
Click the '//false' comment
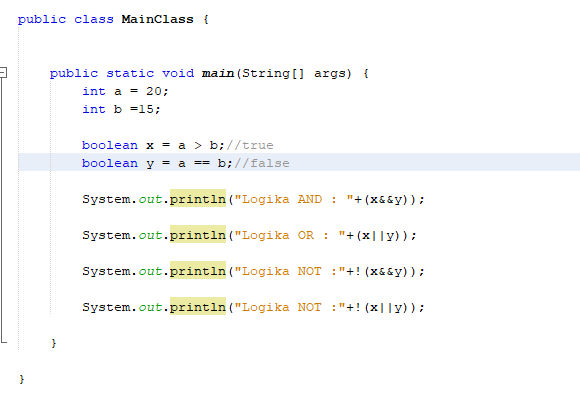[262, 163]
